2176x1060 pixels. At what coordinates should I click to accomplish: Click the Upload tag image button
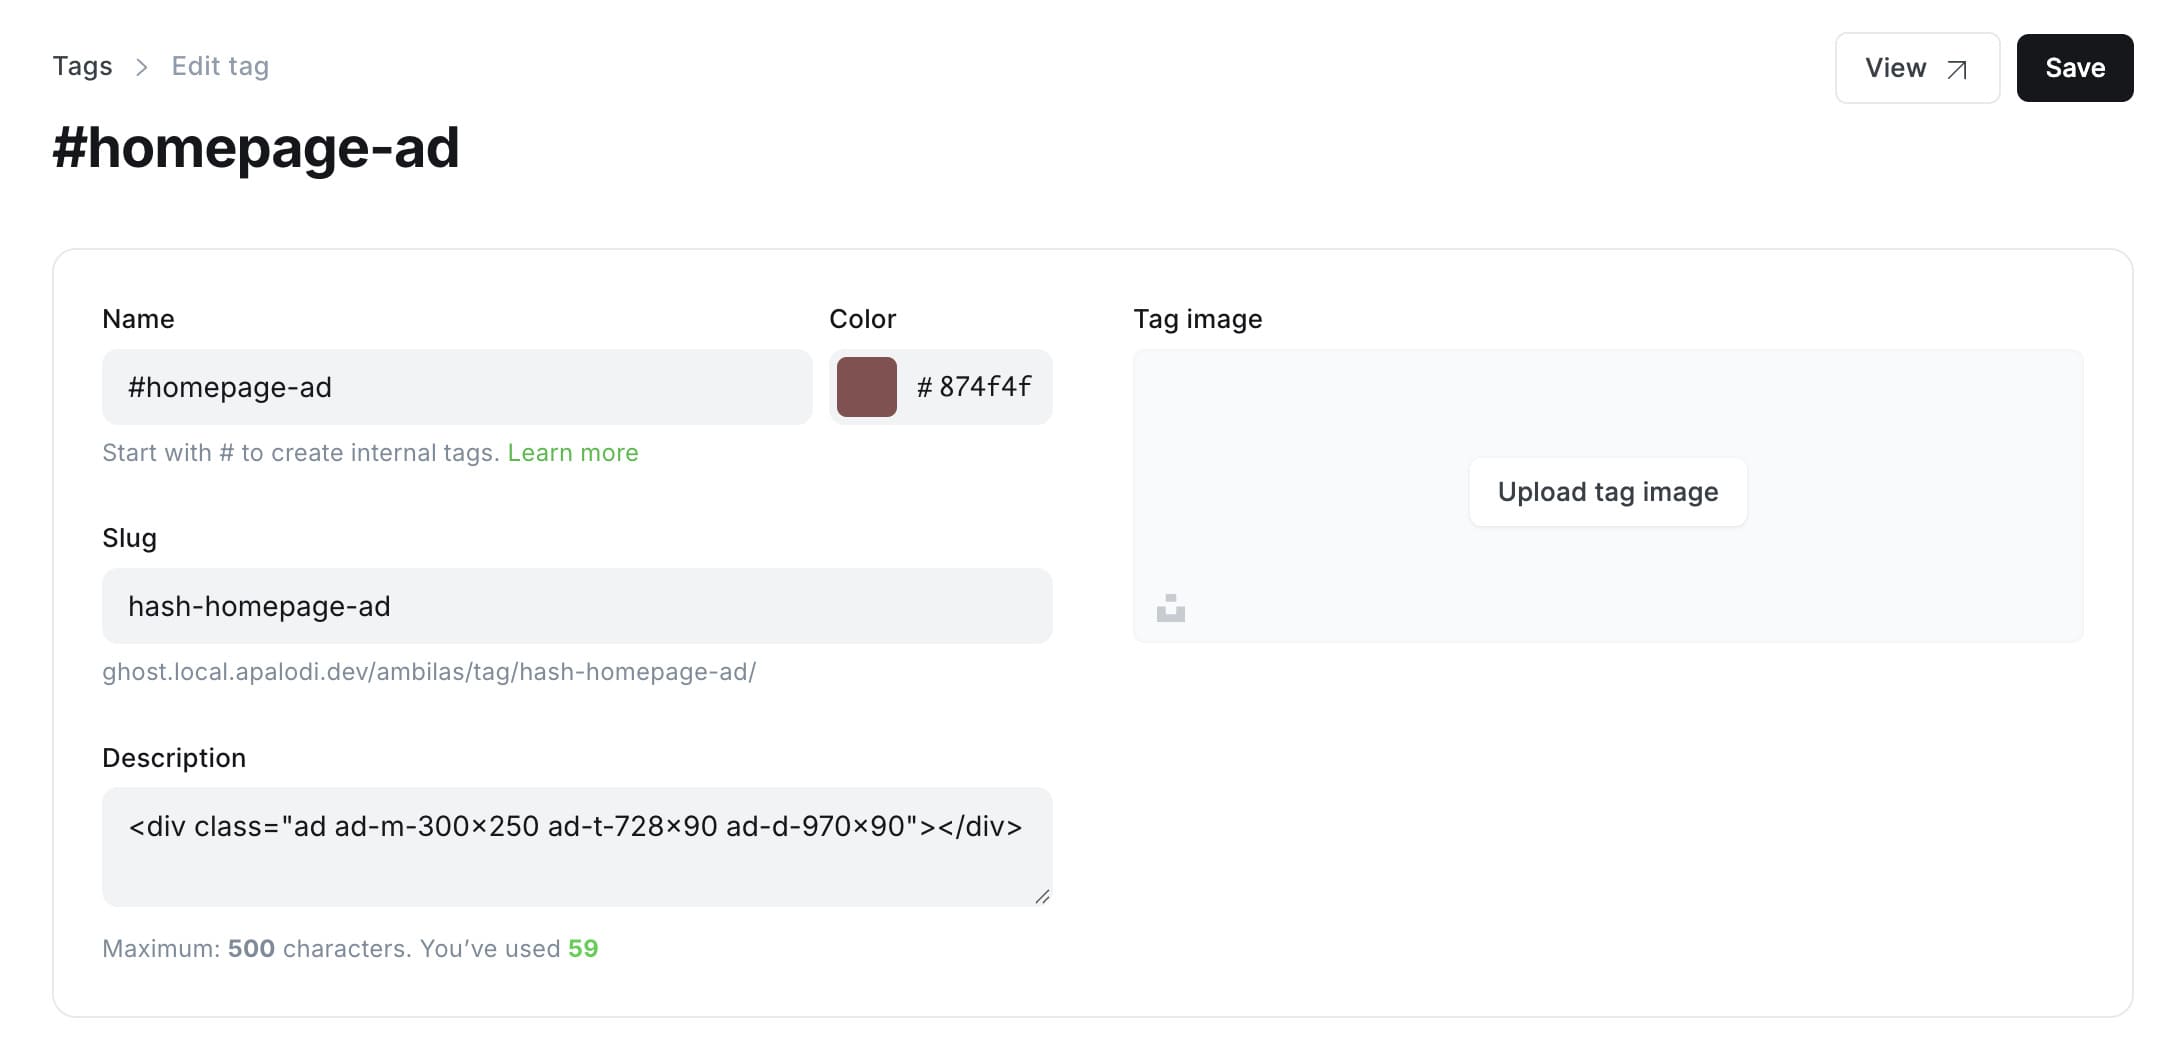coord(1607,492)
